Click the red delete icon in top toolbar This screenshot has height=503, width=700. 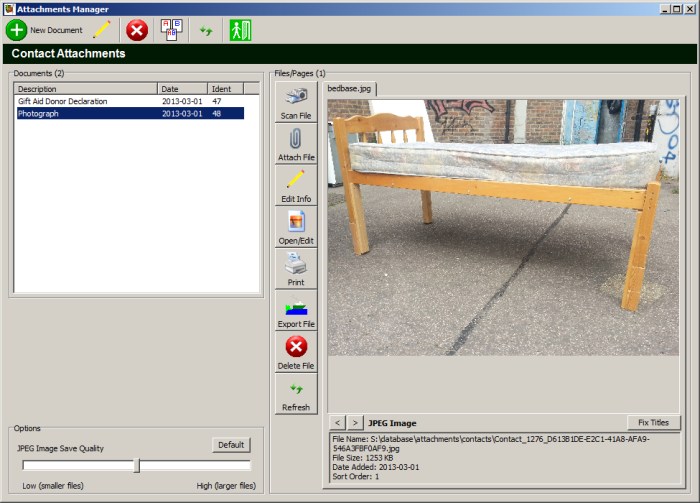(138, 30)
